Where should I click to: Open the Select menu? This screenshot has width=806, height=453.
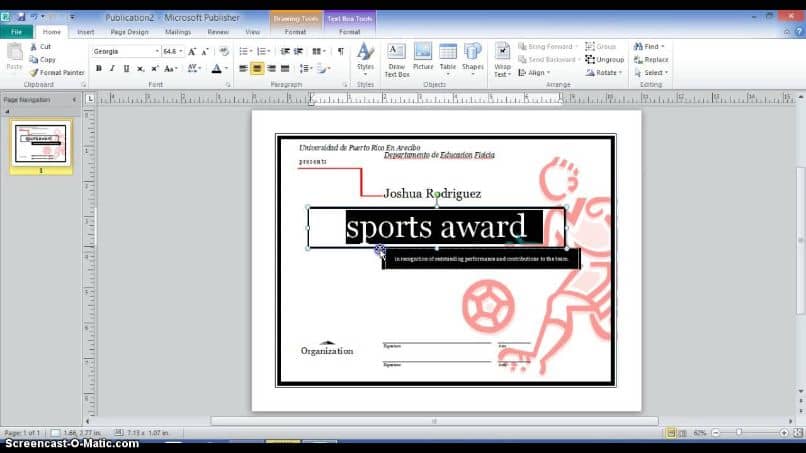point(651,73)
